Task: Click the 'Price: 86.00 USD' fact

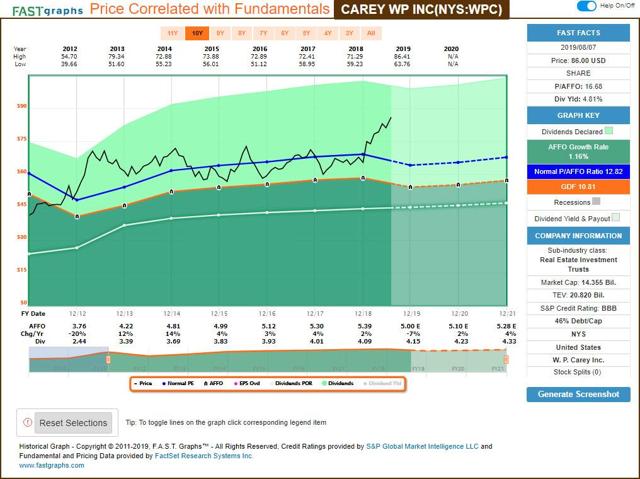Action: point(578,60)
